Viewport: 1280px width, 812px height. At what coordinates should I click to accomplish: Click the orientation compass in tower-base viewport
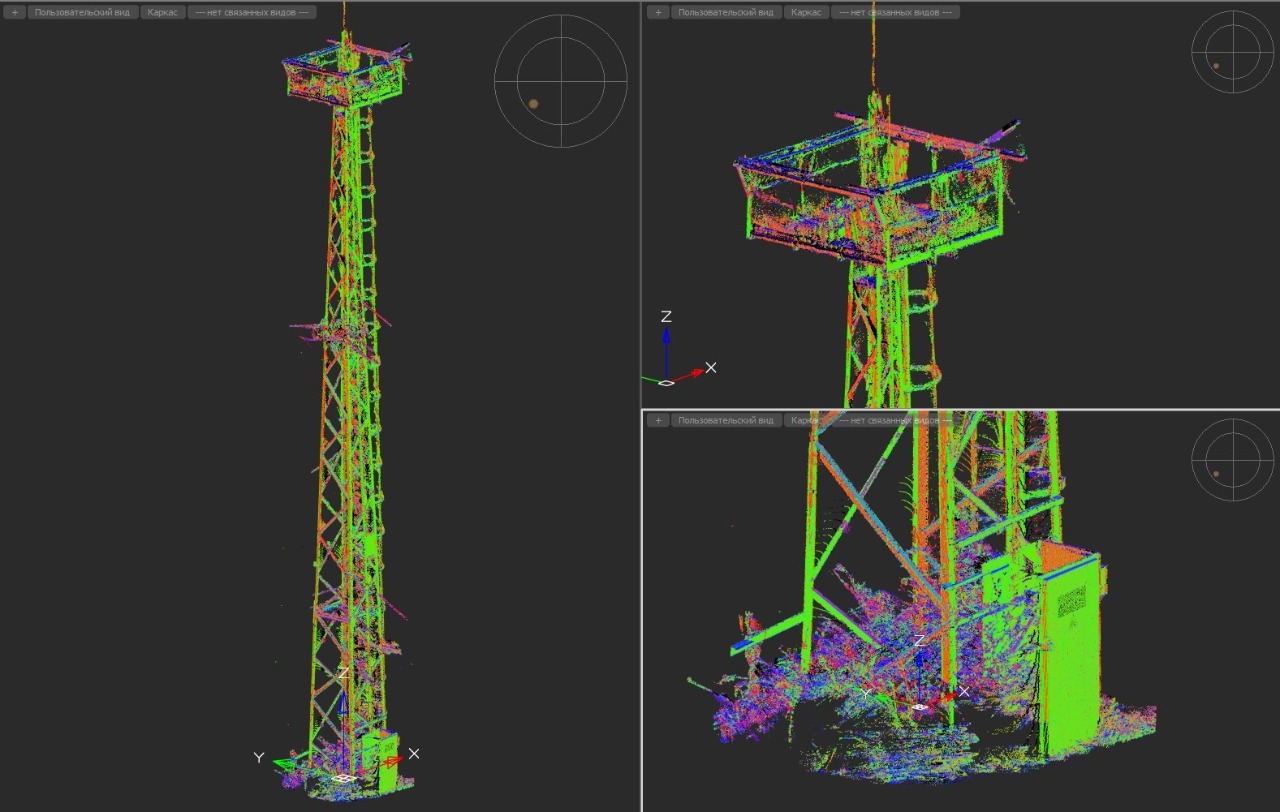click(x=1233, y=459)
